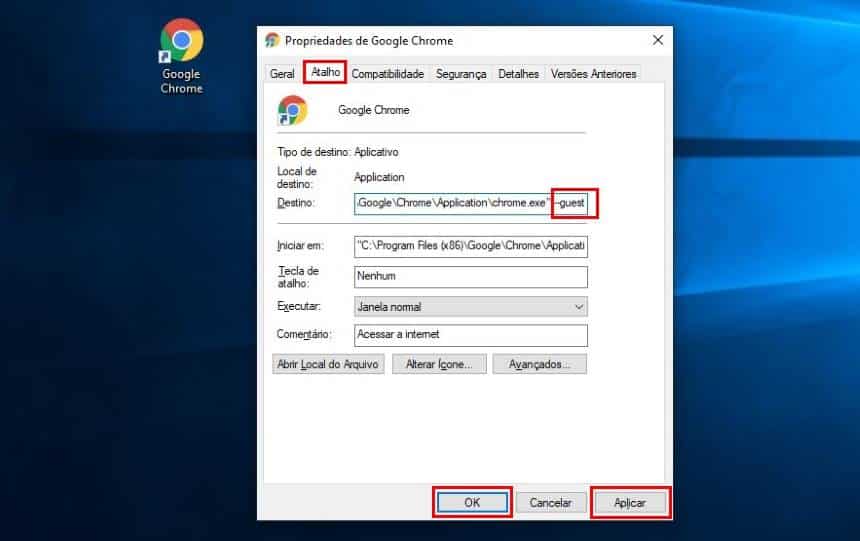860x541 pixels.
Task: Click the Comentário input field
Action: 471,335
